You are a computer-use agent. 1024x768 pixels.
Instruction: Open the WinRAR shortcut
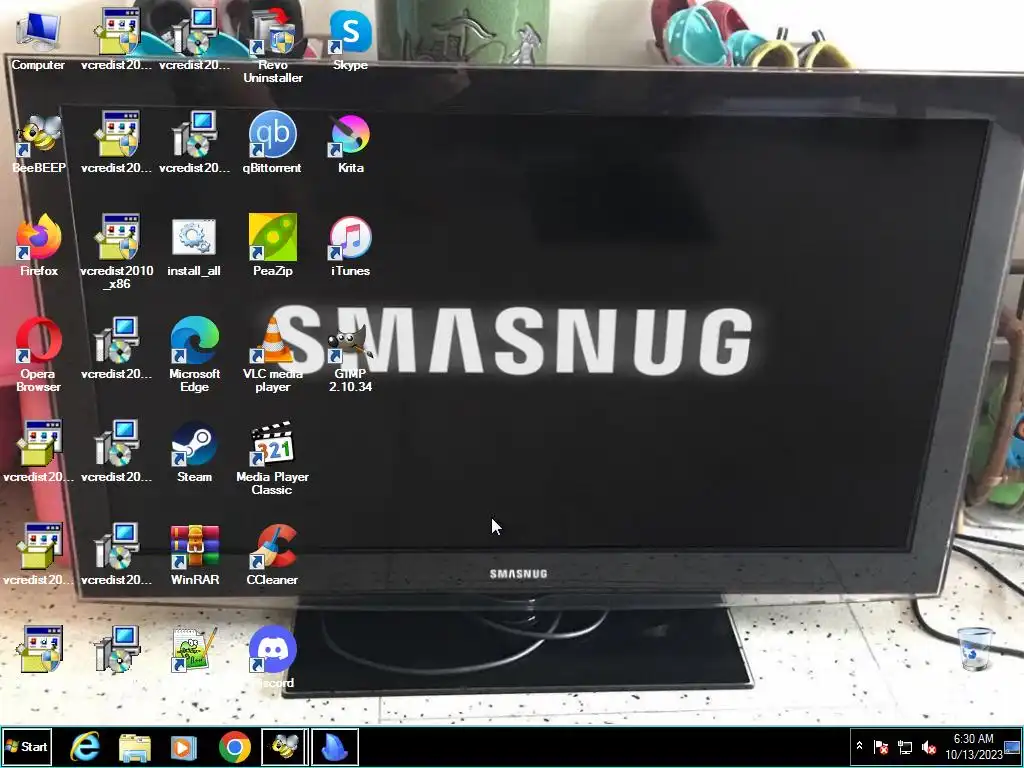pyautogui.click(x=195, y=555)
